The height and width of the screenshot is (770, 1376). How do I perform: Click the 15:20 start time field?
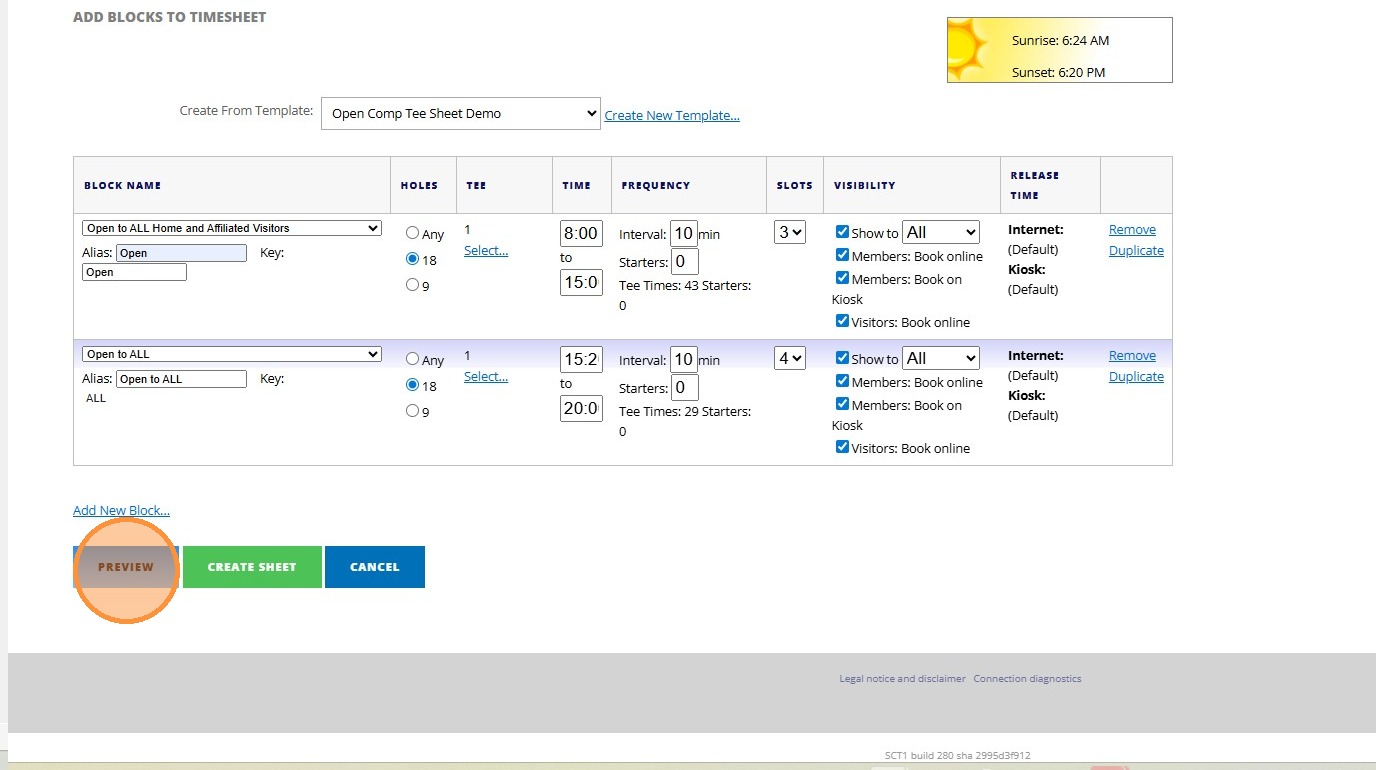(x=581, y=360)
